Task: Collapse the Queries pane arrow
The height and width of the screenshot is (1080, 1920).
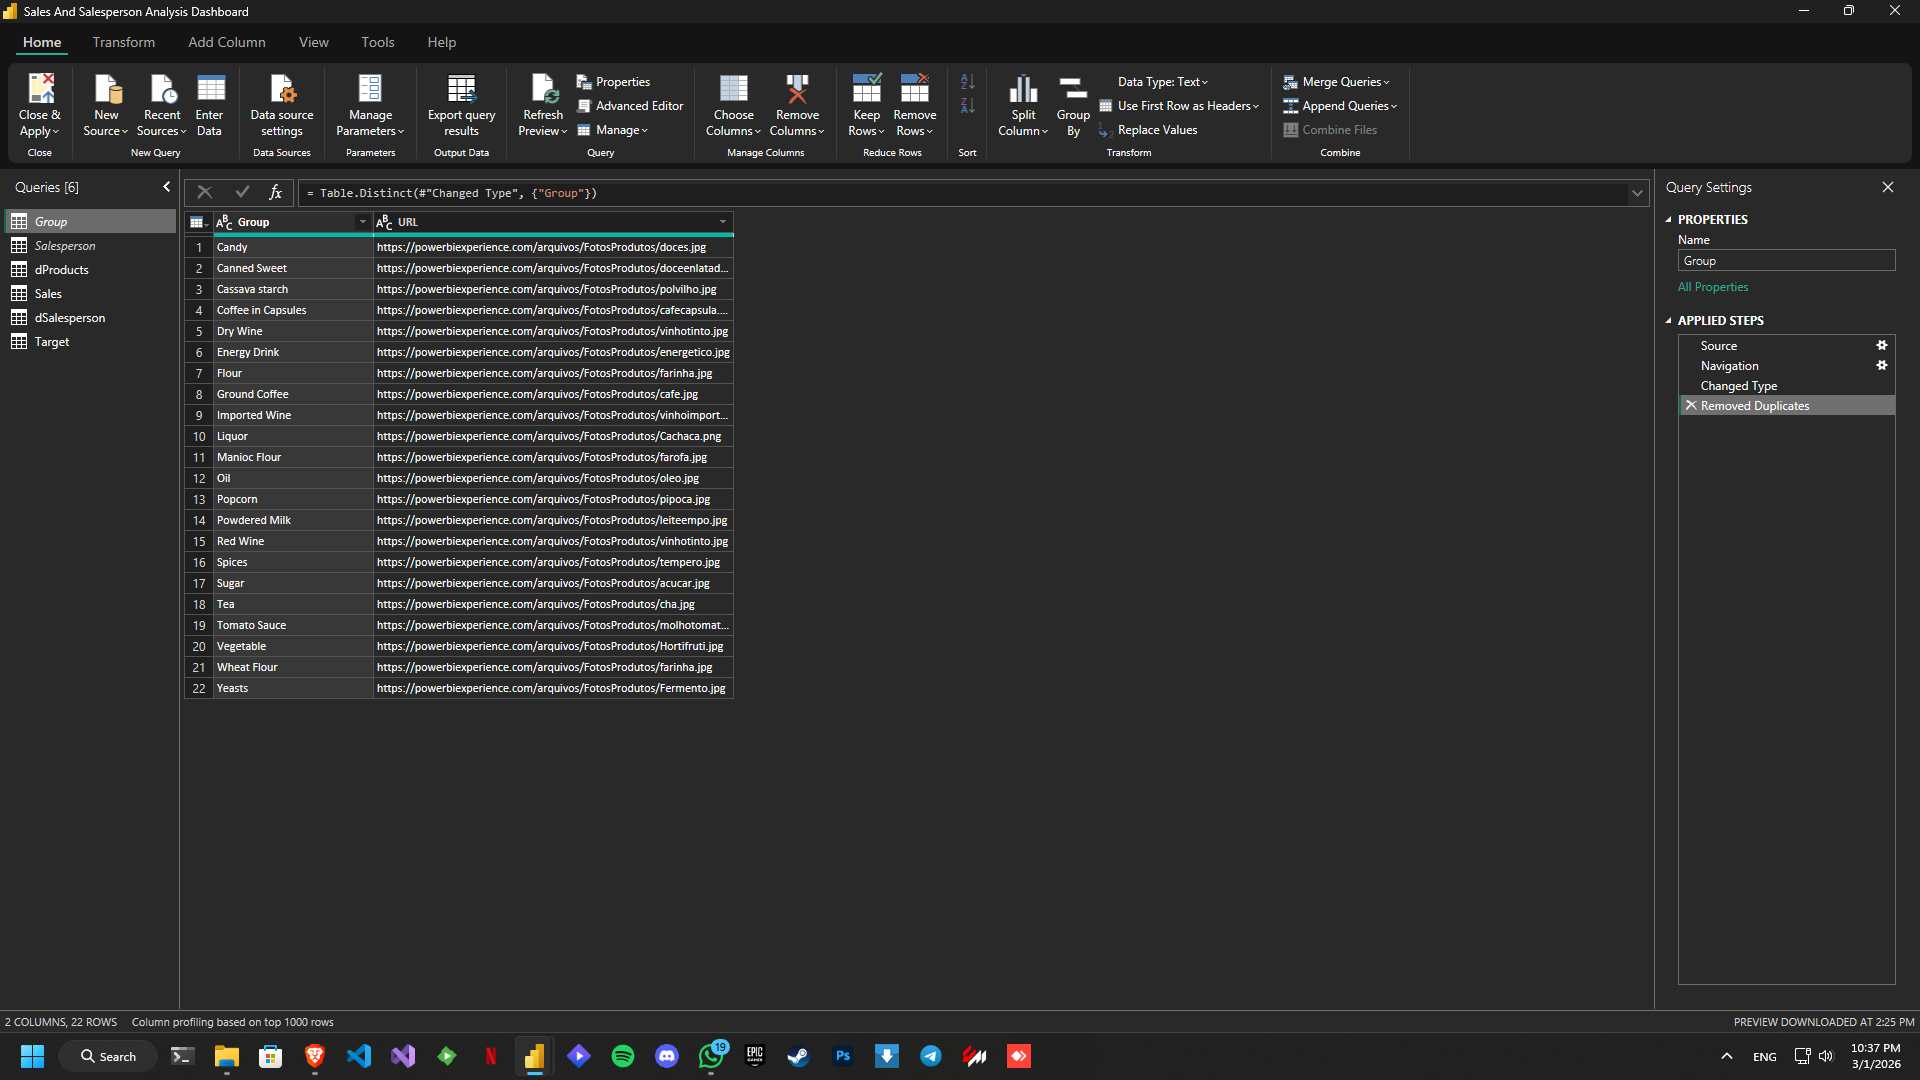Action: pyautogui.click(x=166, y=187)
